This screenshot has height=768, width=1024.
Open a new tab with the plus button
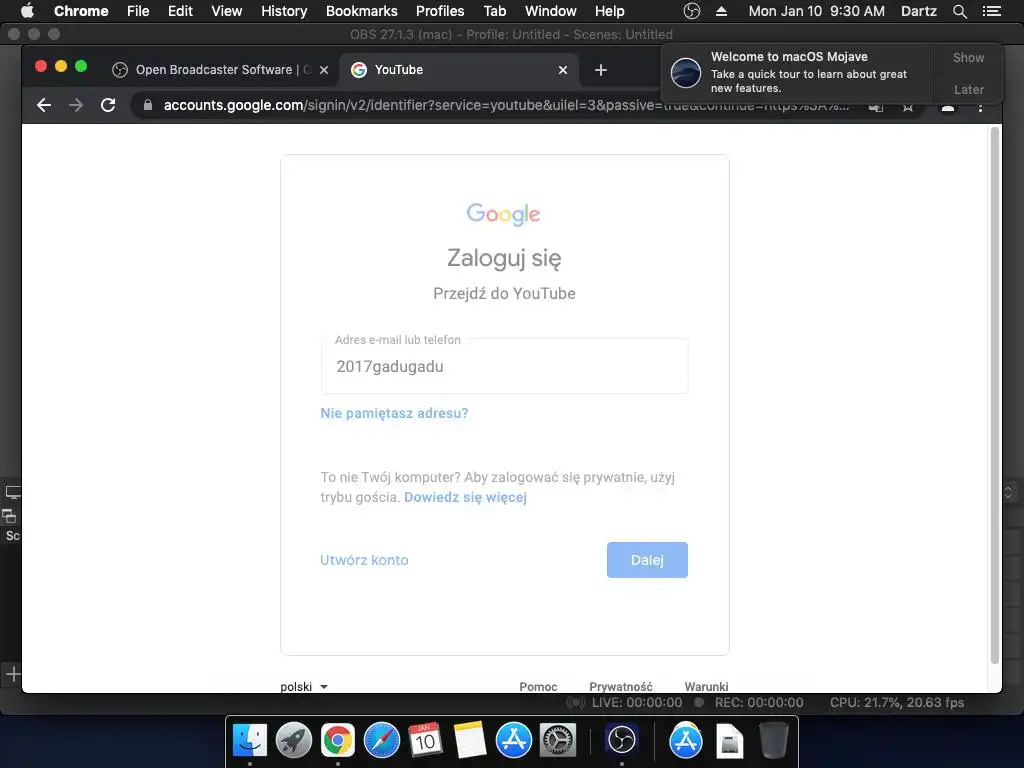[x=601, y=70]
